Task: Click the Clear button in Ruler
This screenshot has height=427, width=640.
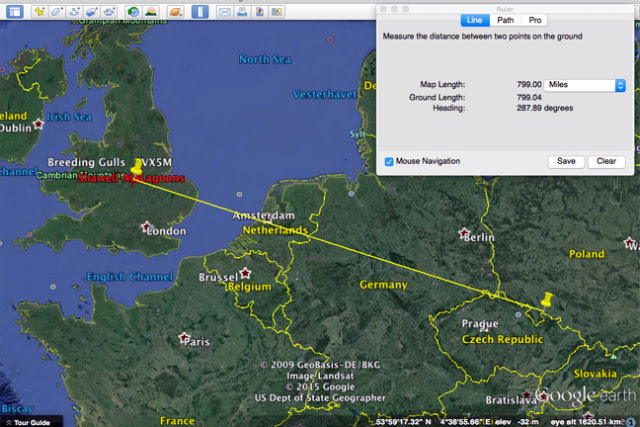Action: tap(606, 161)
